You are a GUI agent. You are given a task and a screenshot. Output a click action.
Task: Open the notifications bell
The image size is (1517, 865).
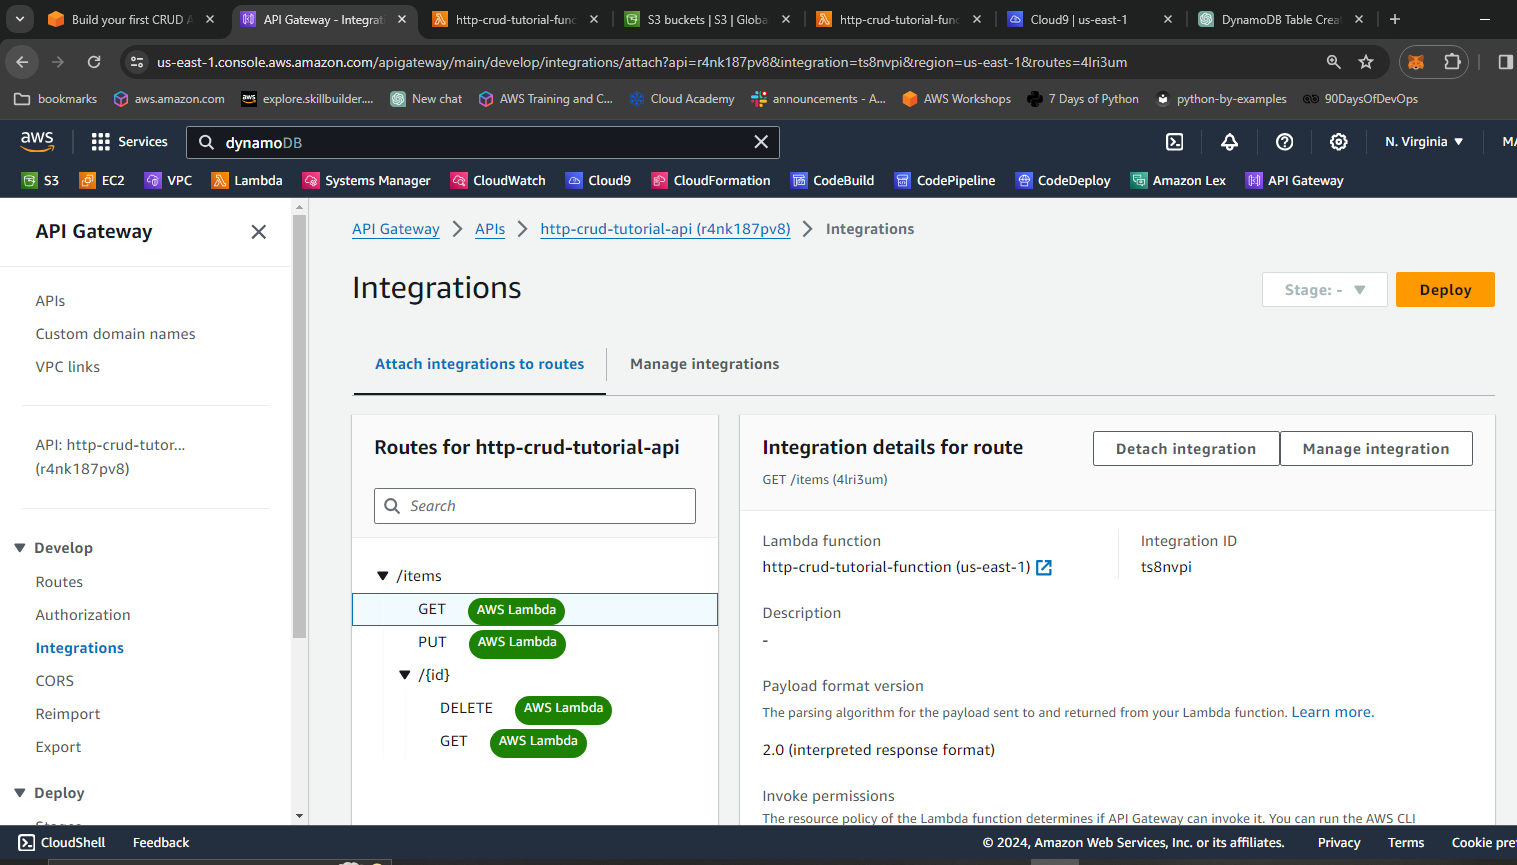click(x=1230, y=142)
